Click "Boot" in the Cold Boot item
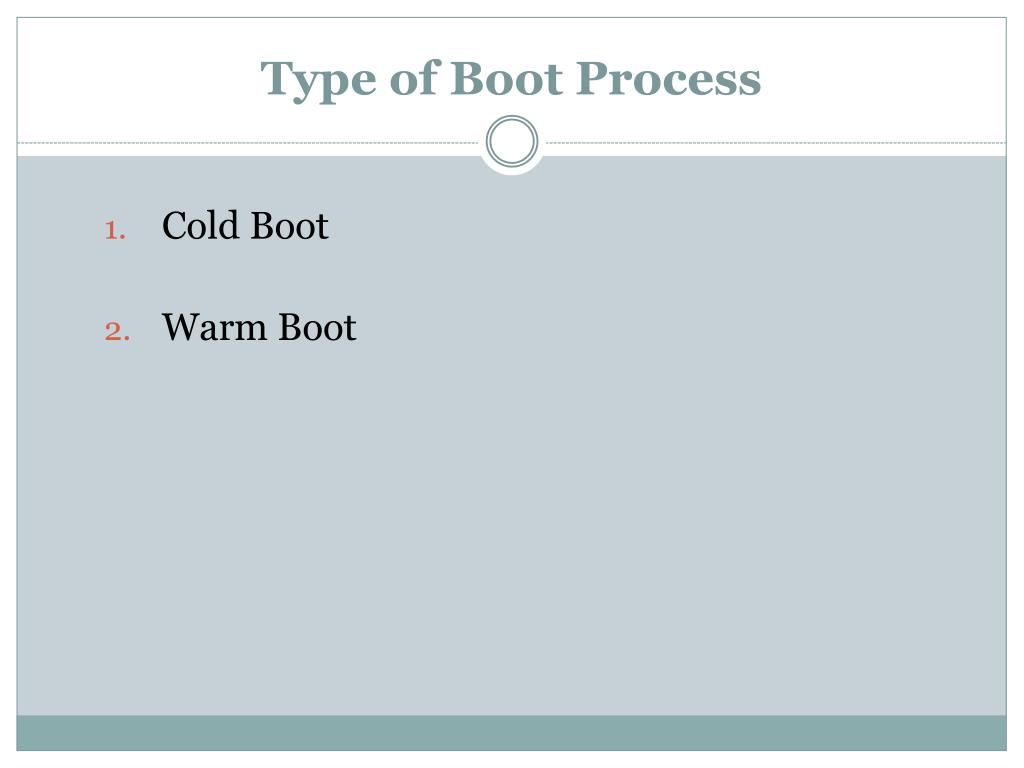1024x768 pixels. tap(289, 226)
